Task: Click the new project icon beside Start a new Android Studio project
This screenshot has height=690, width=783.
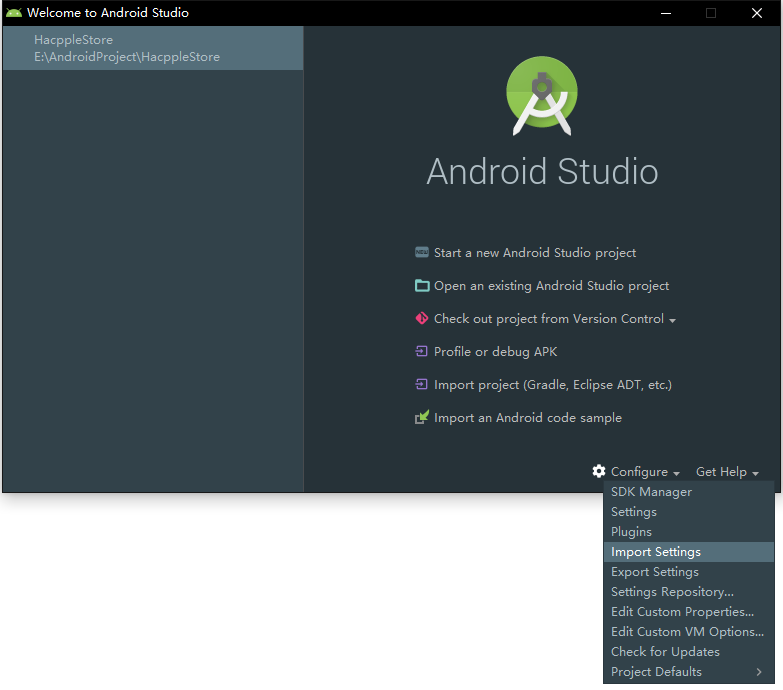Action: point(421,252)
